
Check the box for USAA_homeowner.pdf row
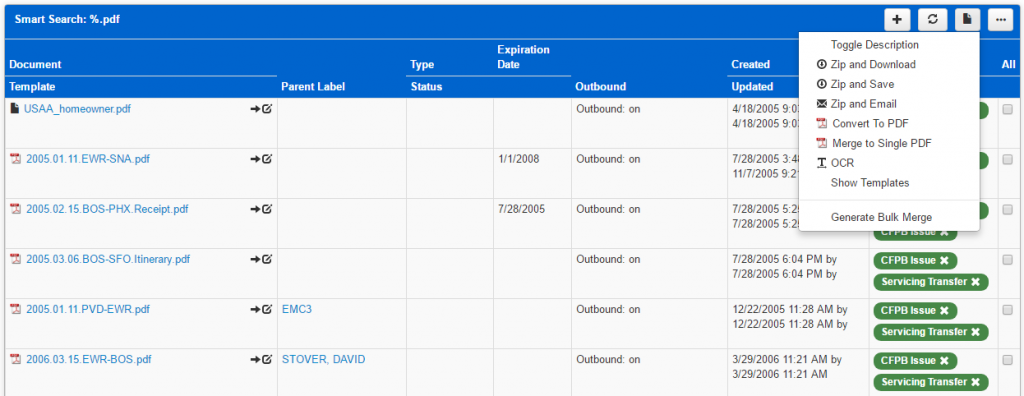[x=1008, y=109]
